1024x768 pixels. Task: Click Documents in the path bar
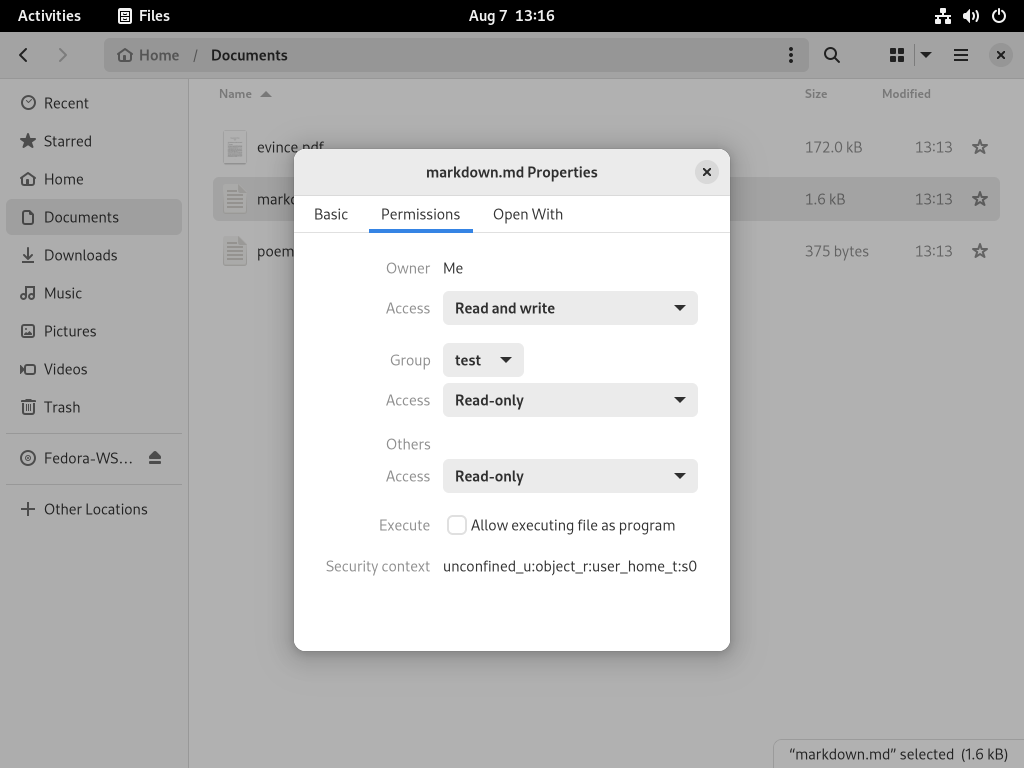249,56
